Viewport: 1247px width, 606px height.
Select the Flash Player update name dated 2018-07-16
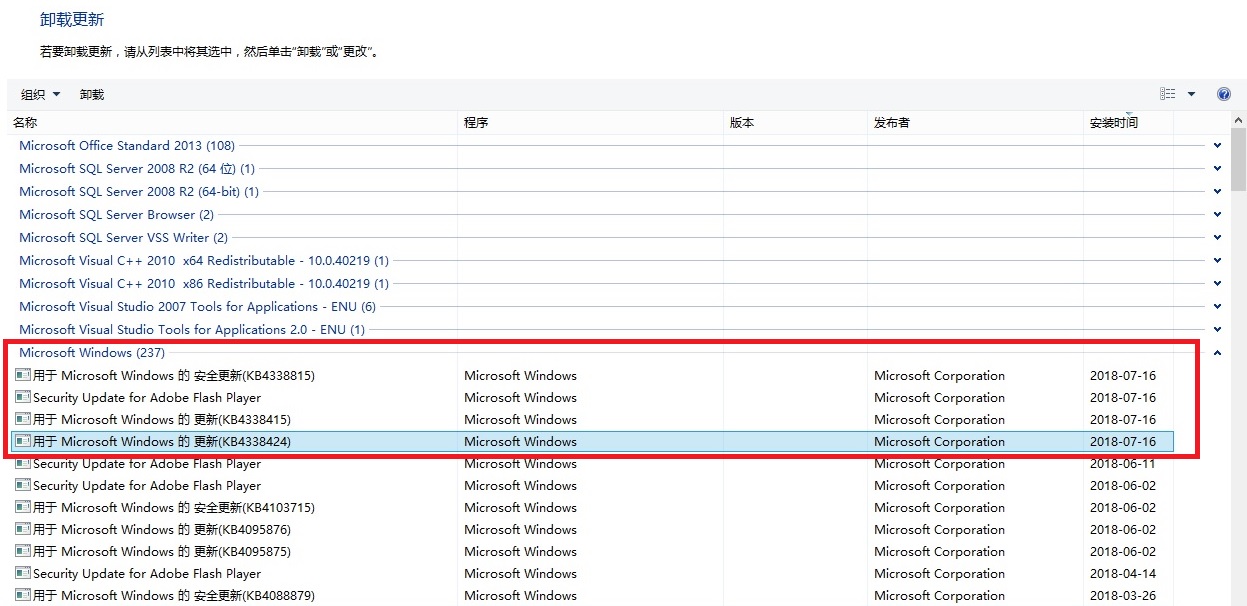click(x=147, y=398)
